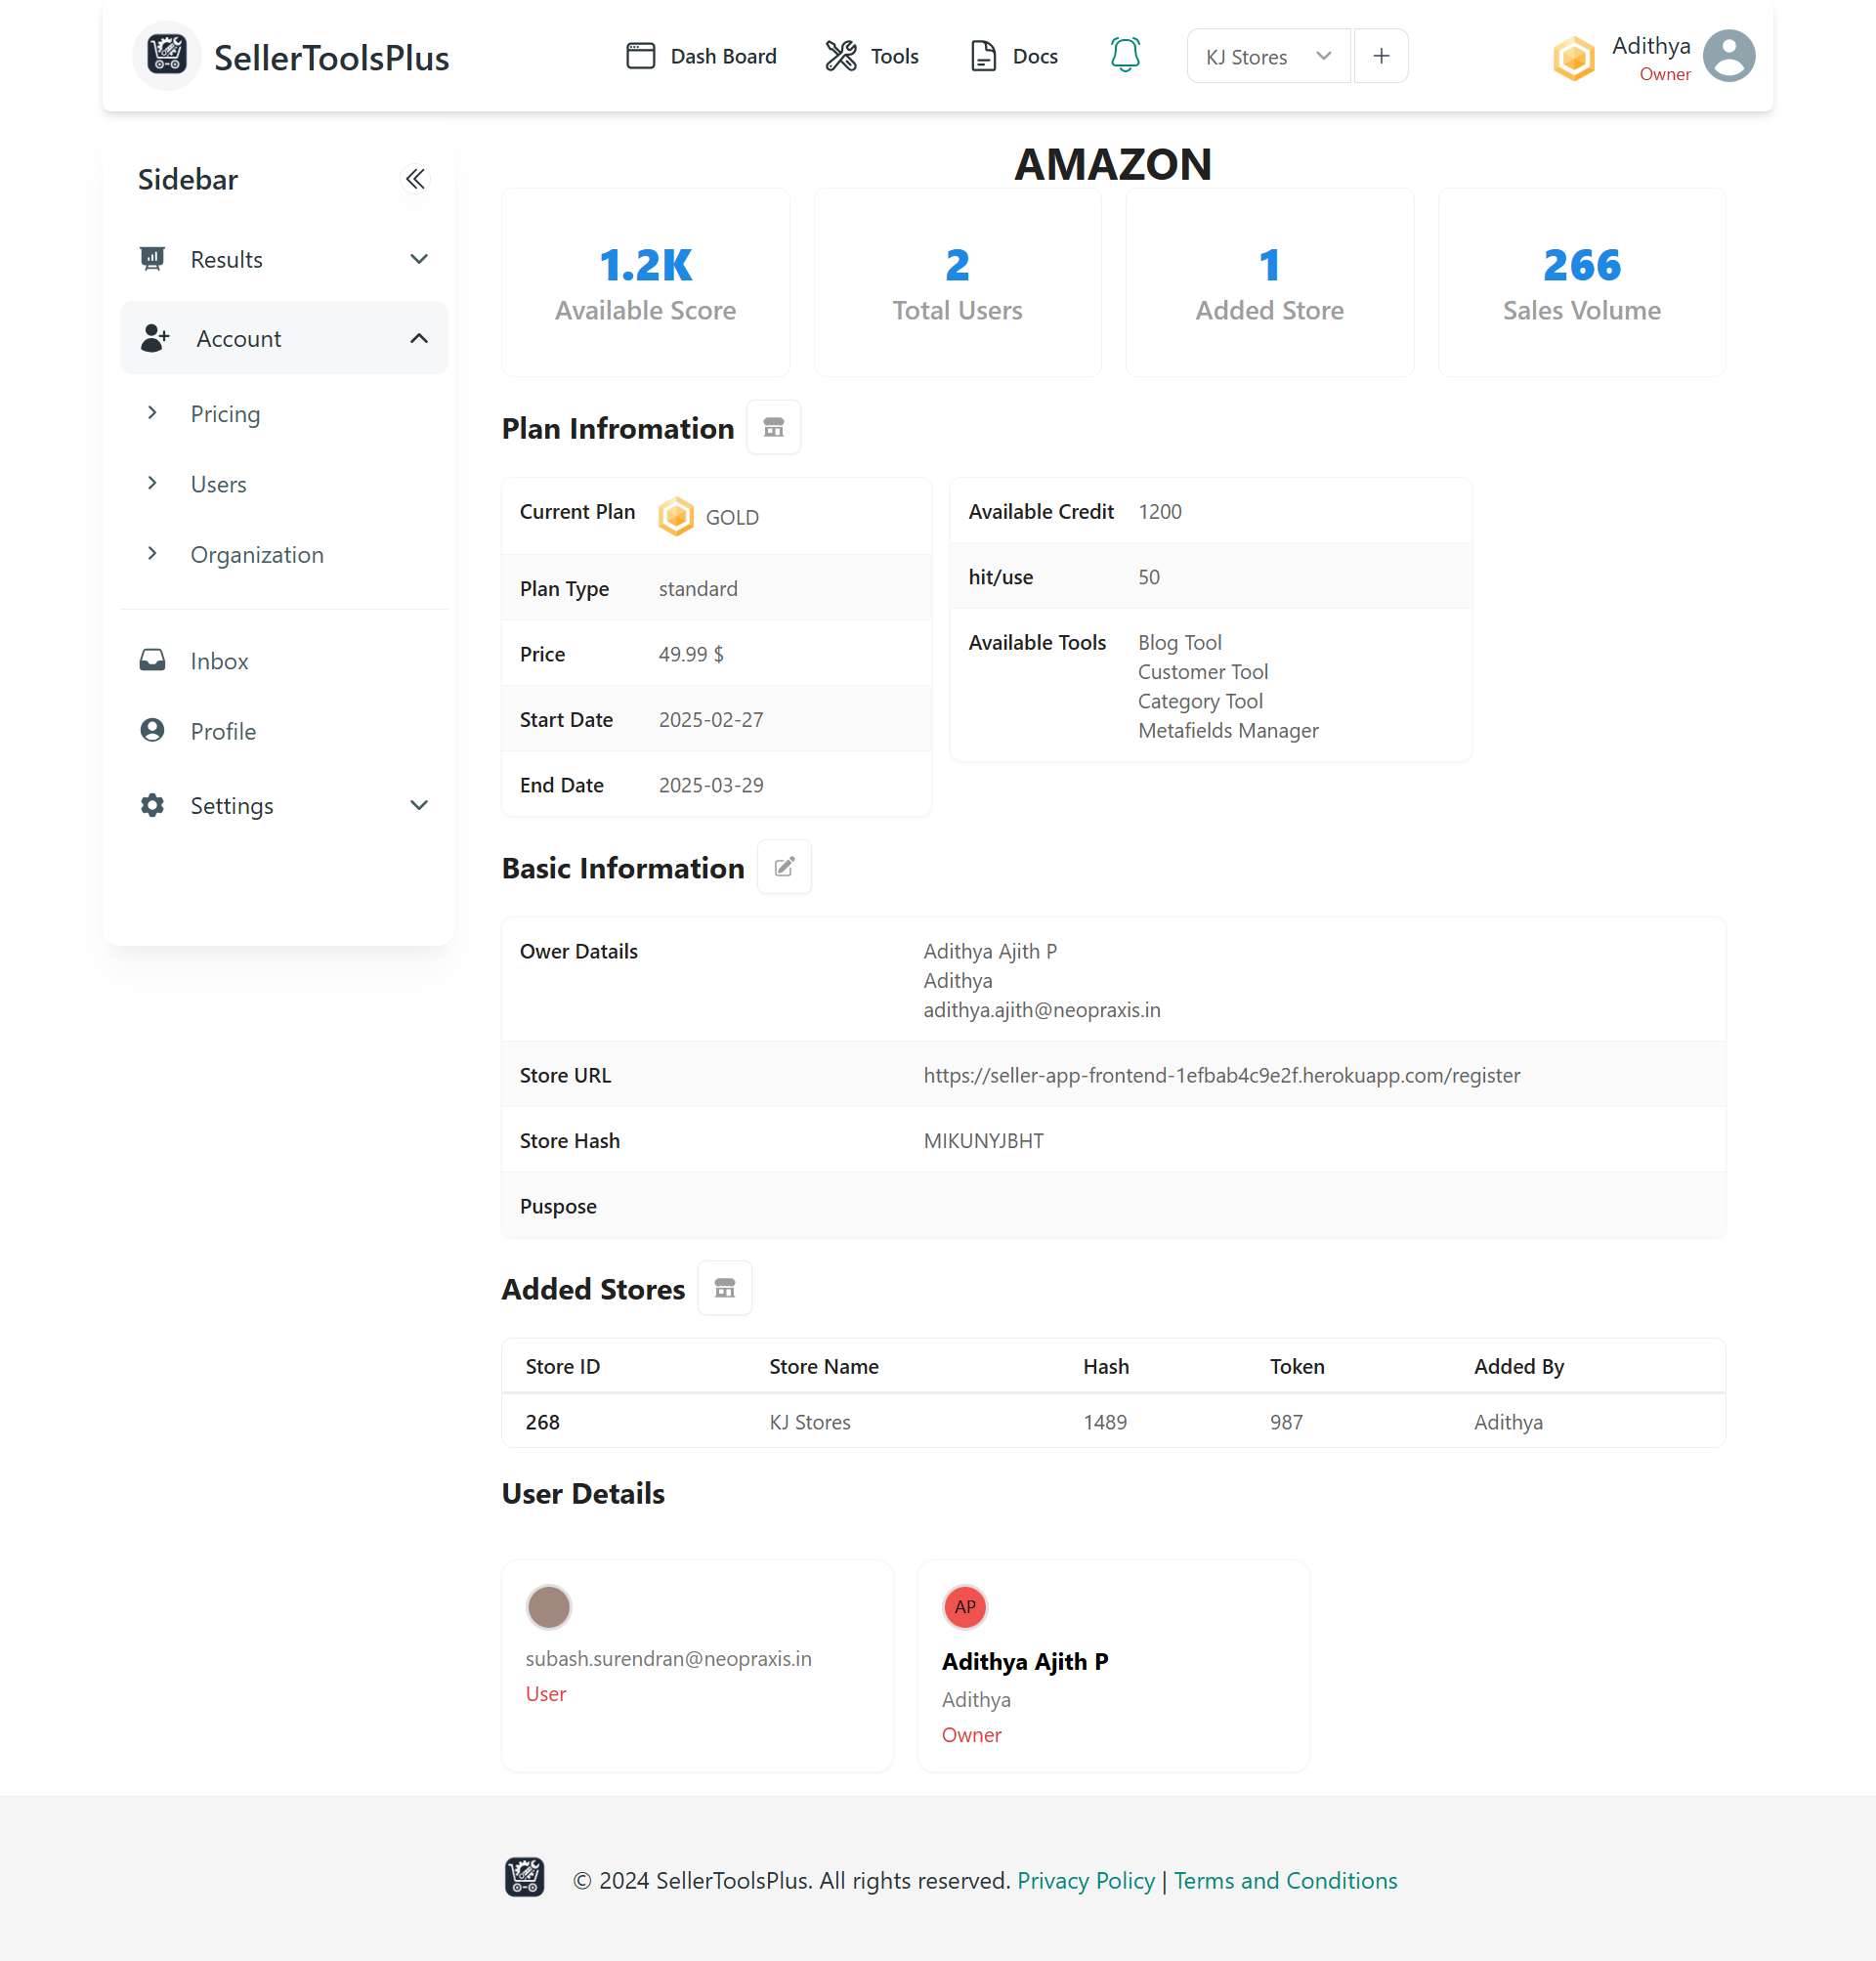Click the Store Name column header
The height and width of the screenshot is (1961, 1876).
coord(823,1366)
